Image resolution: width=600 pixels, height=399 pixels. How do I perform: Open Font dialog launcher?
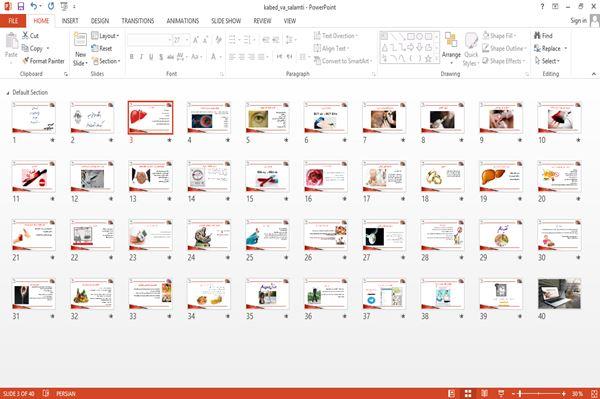tap(222, 74)
